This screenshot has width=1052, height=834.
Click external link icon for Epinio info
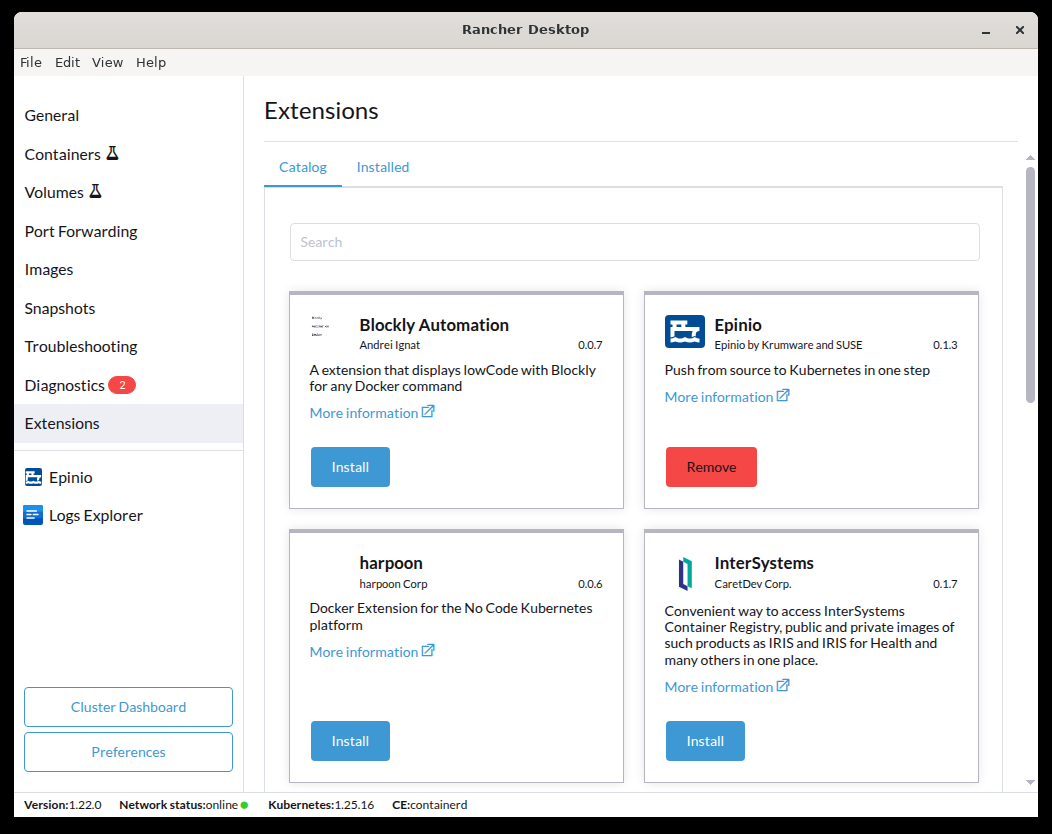point(783,396)
